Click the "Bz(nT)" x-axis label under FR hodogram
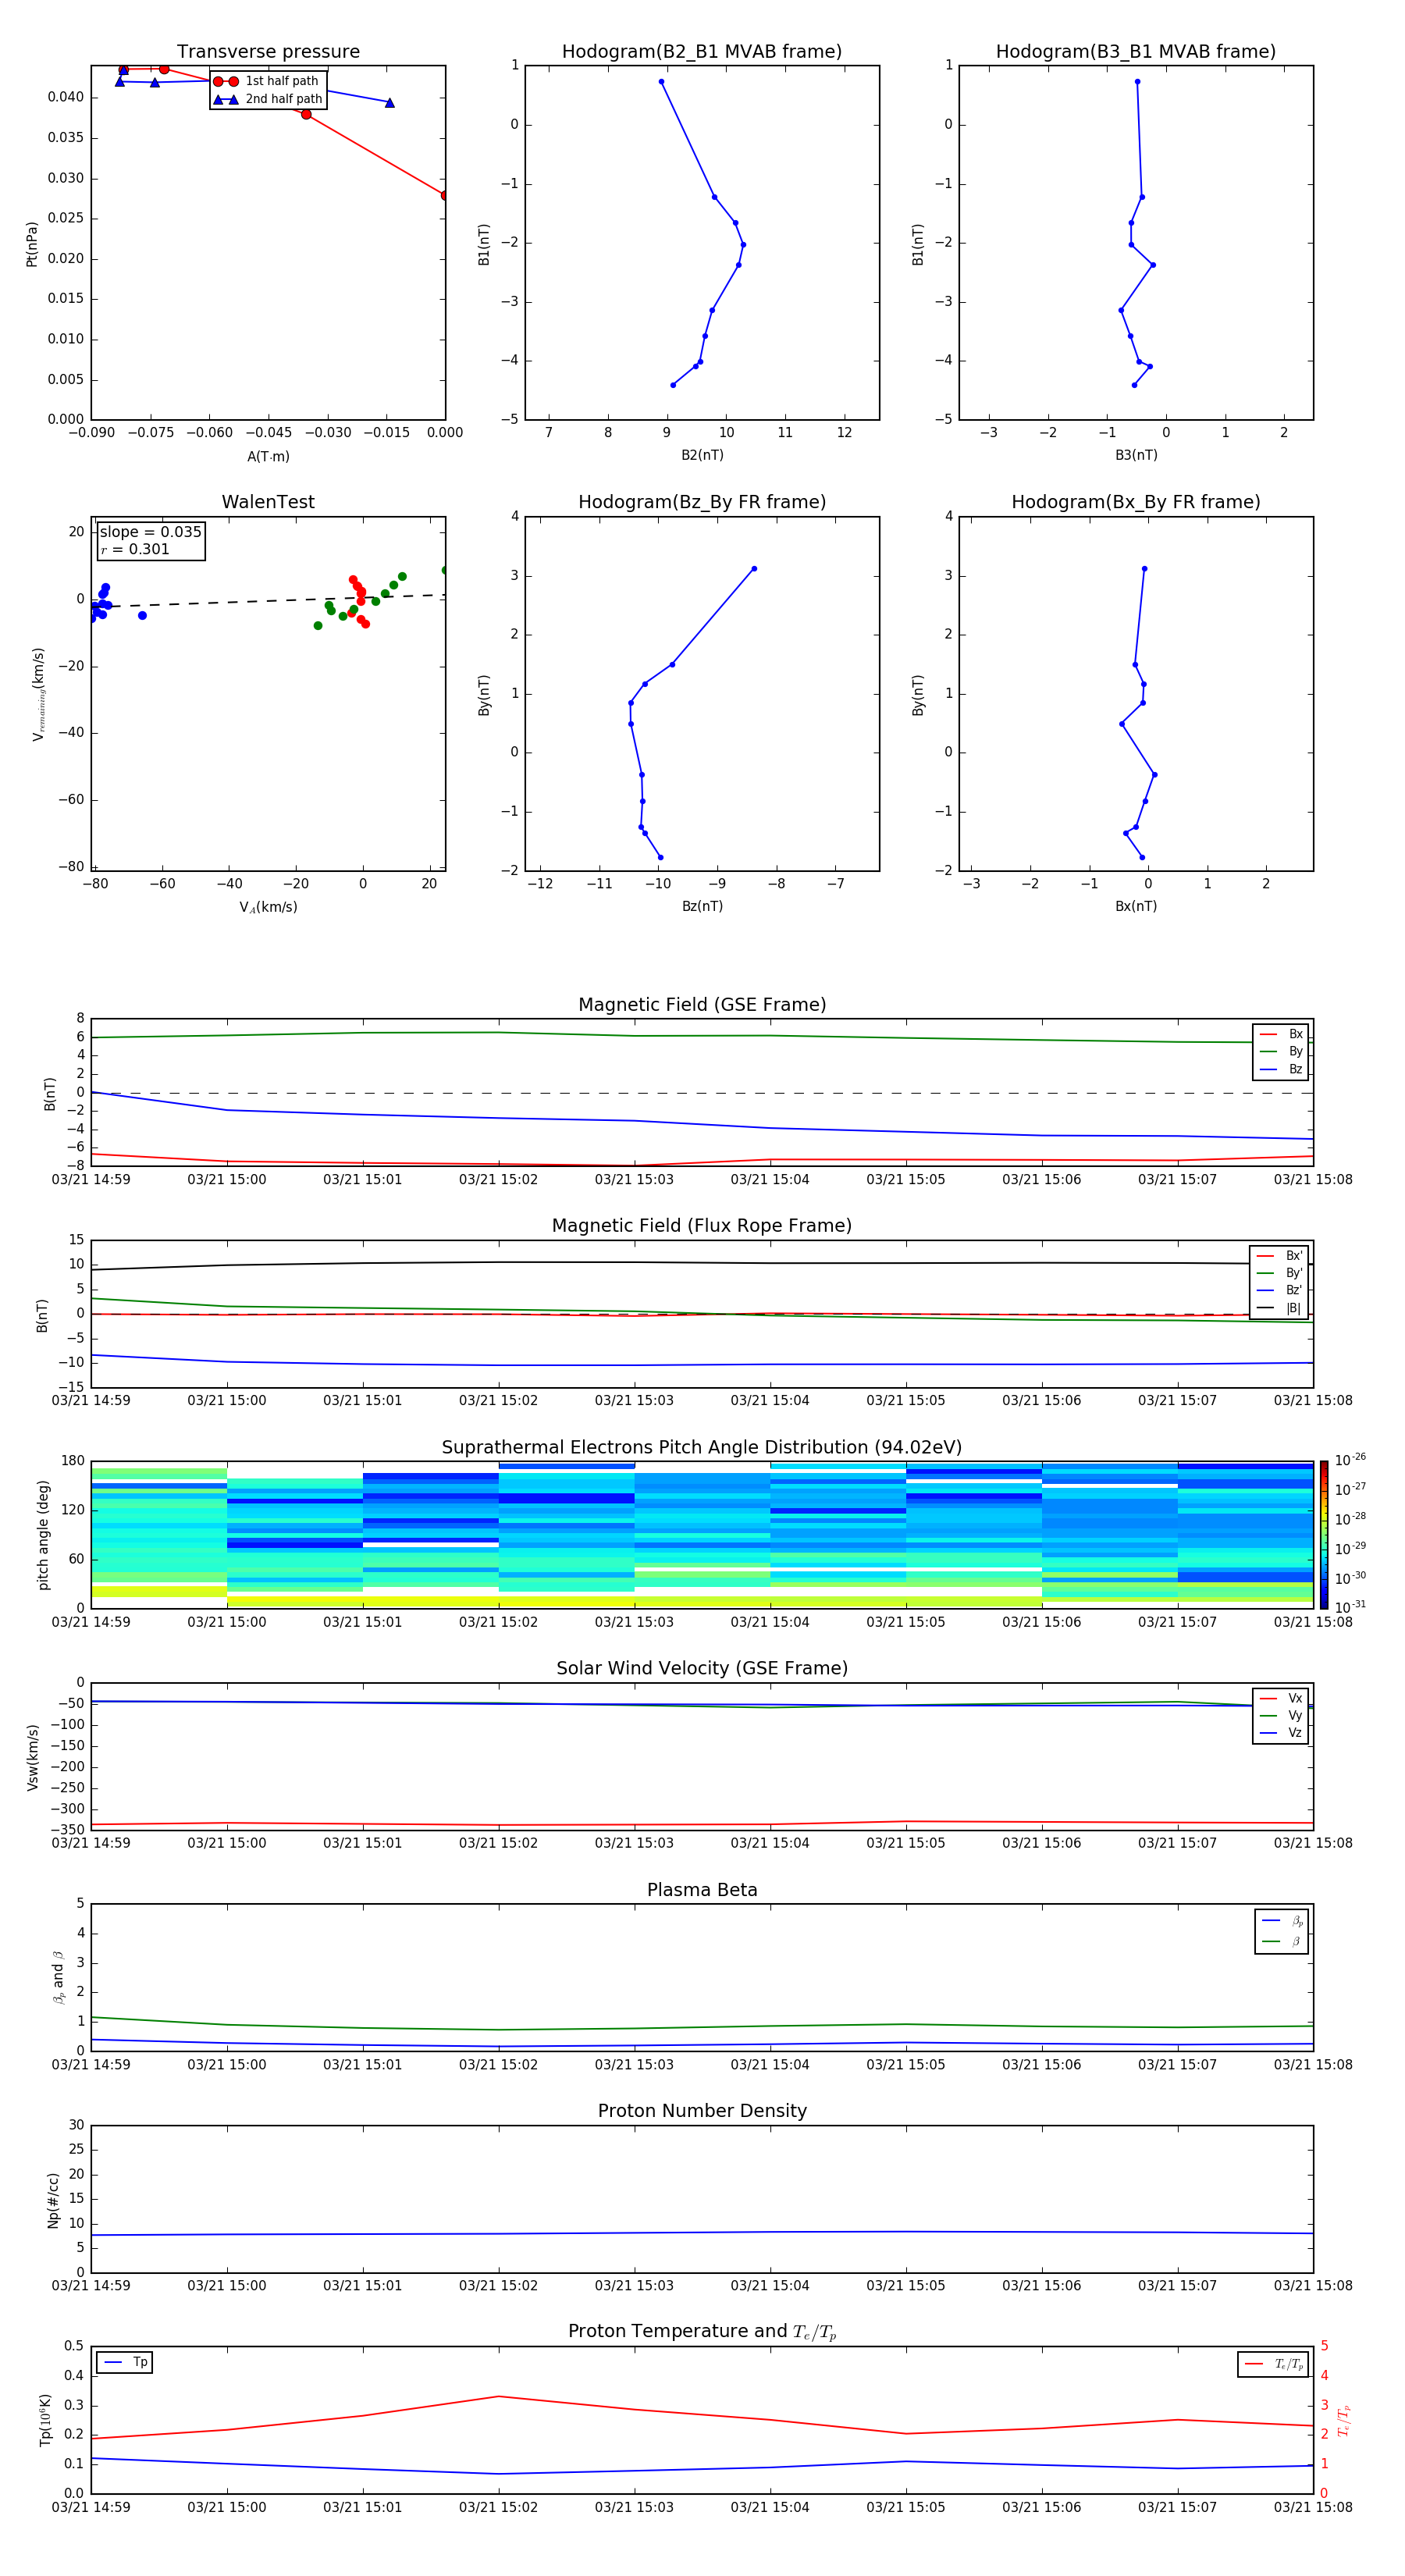Screen dimensions: 1405x2576 (702, 906)
